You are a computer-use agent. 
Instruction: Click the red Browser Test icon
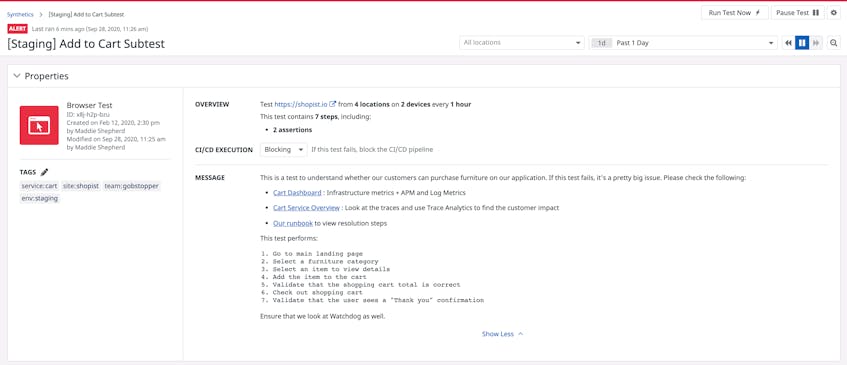click(x=39, y=125)
